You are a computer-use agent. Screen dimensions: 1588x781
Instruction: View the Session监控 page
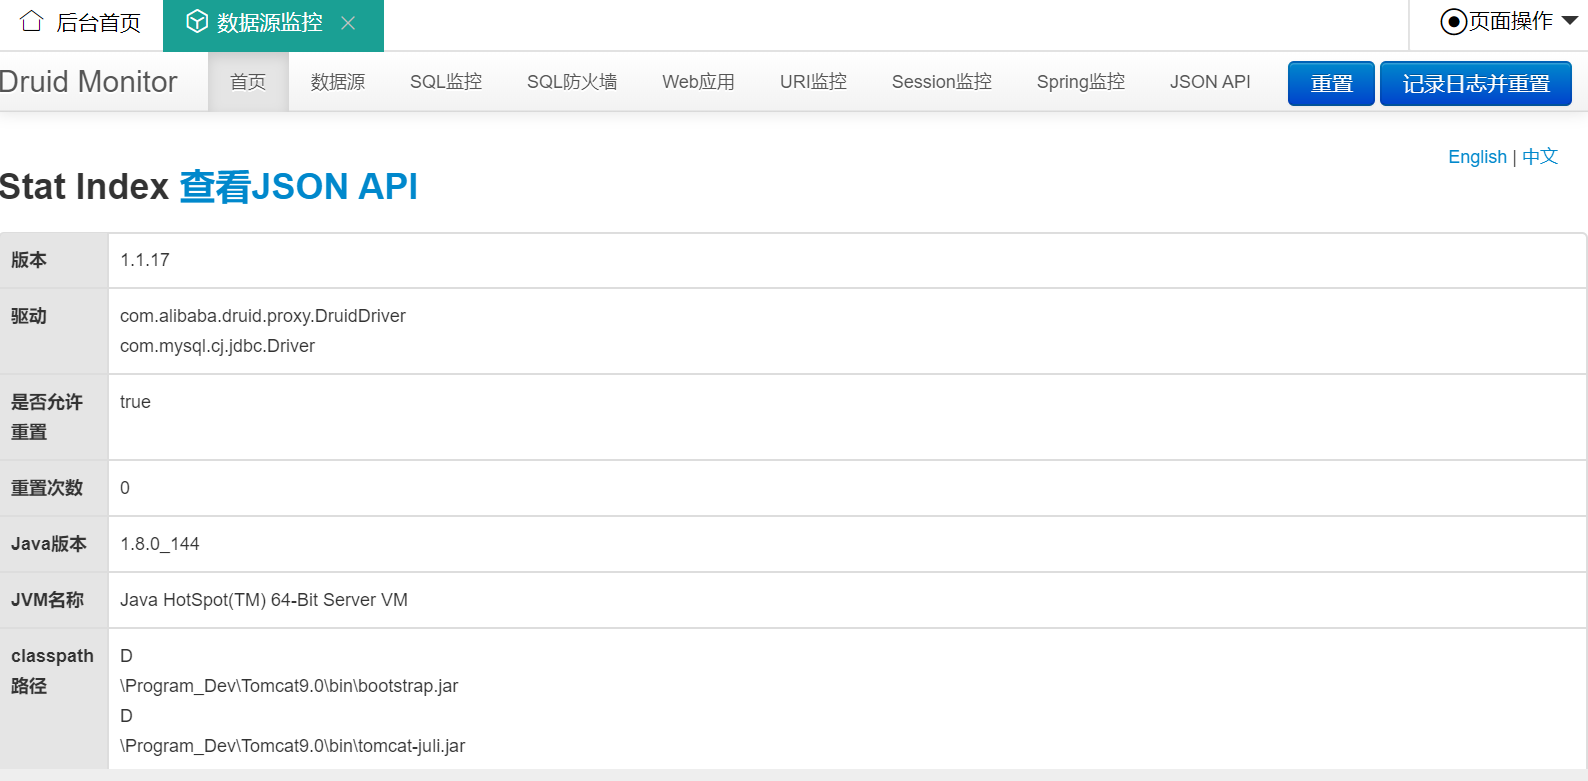[x=941, y=82]
